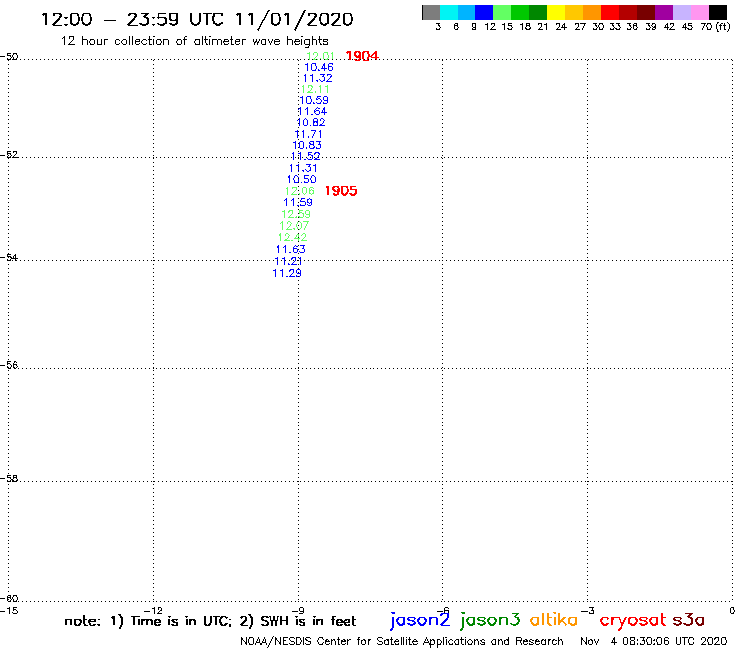Click the red timestamp label 1905
The image size is (740, 650).
[341, 191]
